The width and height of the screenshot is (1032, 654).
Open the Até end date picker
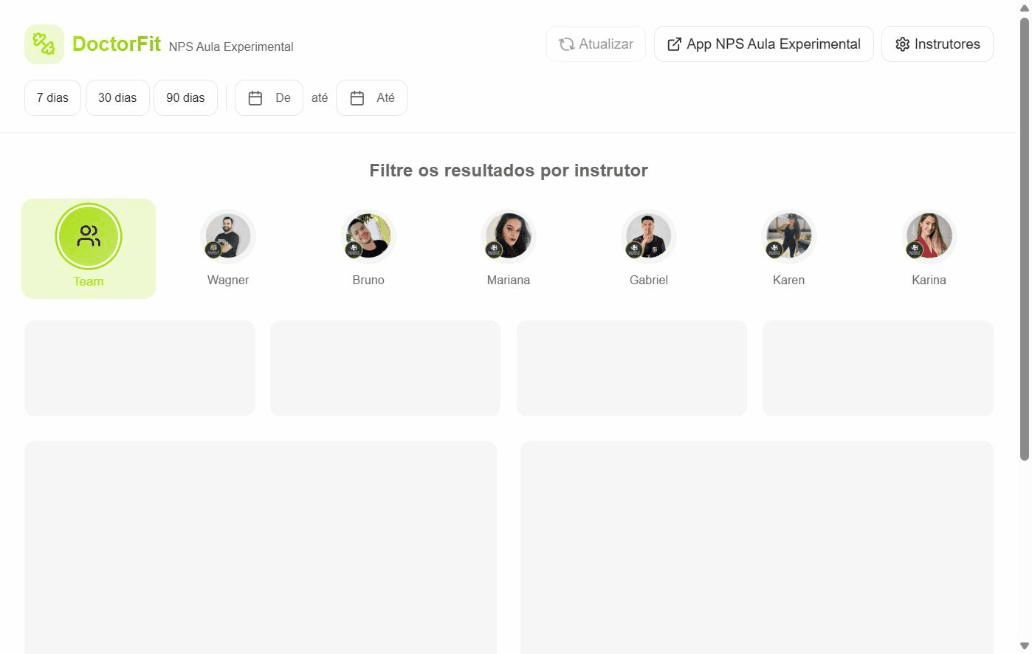pyautogui.click(x=372, y=98)
